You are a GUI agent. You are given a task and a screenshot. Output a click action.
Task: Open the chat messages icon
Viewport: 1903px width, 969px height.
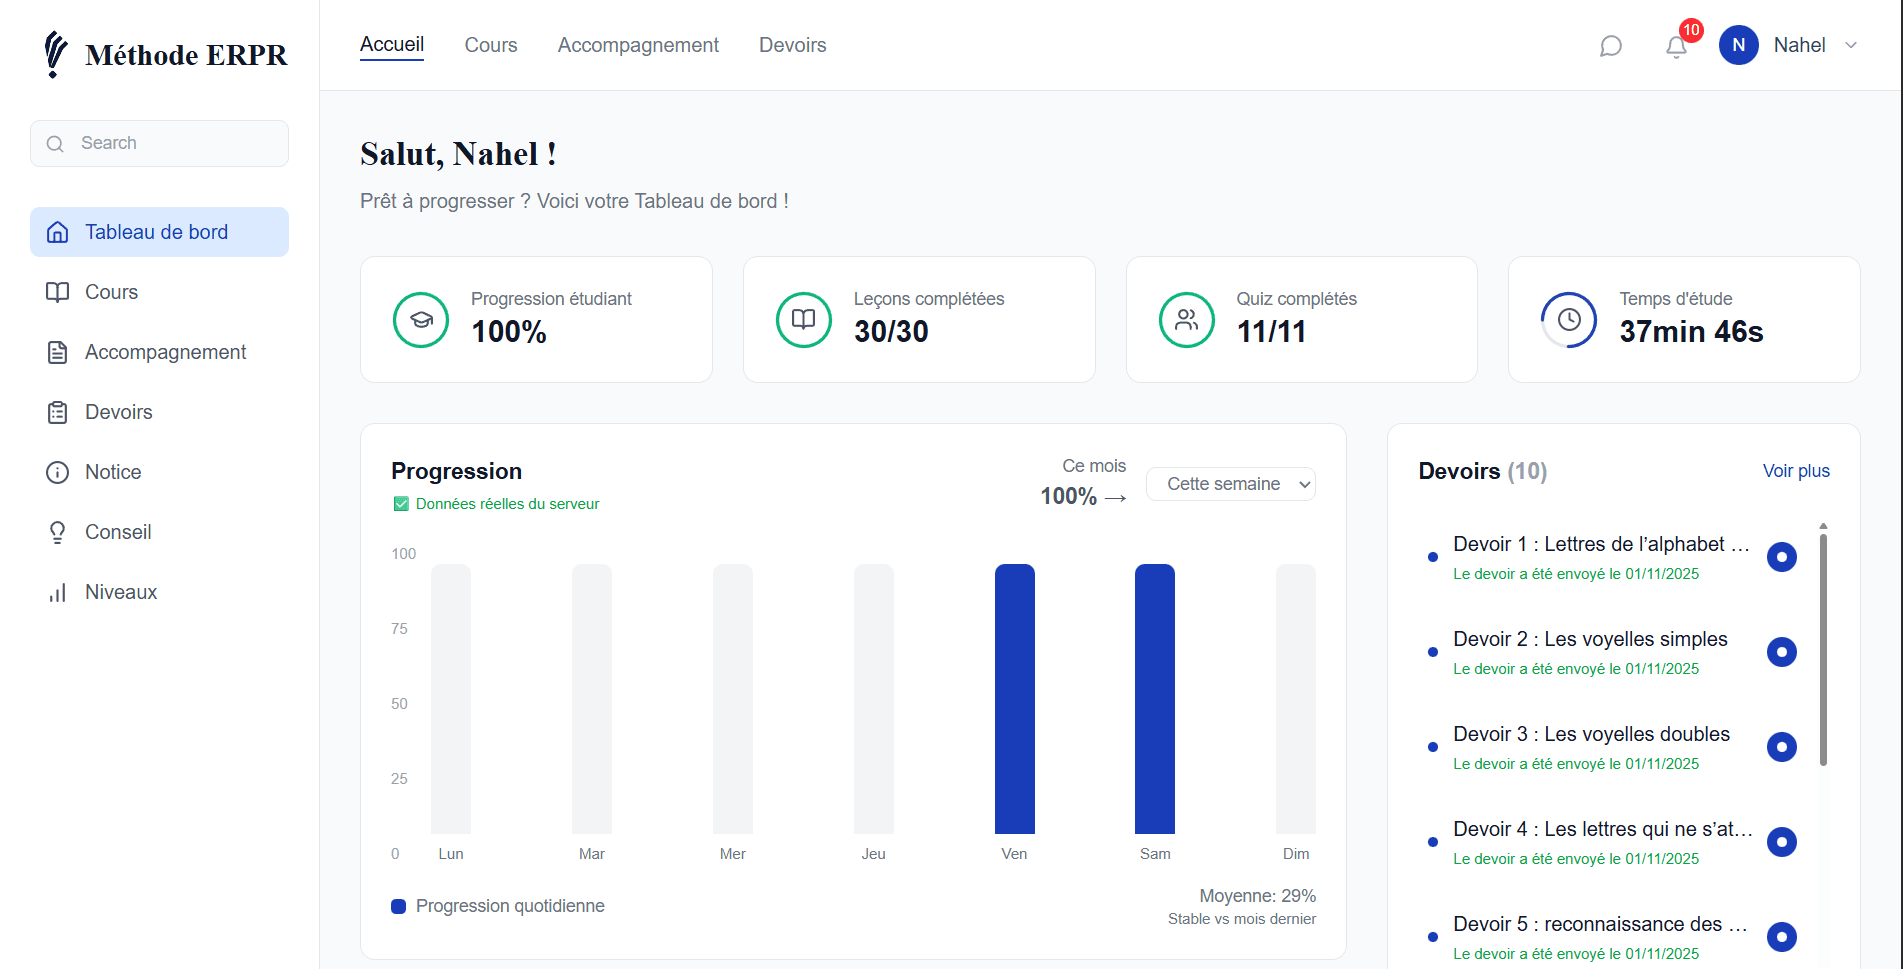pyautogui.click(x=1610, y=46)
